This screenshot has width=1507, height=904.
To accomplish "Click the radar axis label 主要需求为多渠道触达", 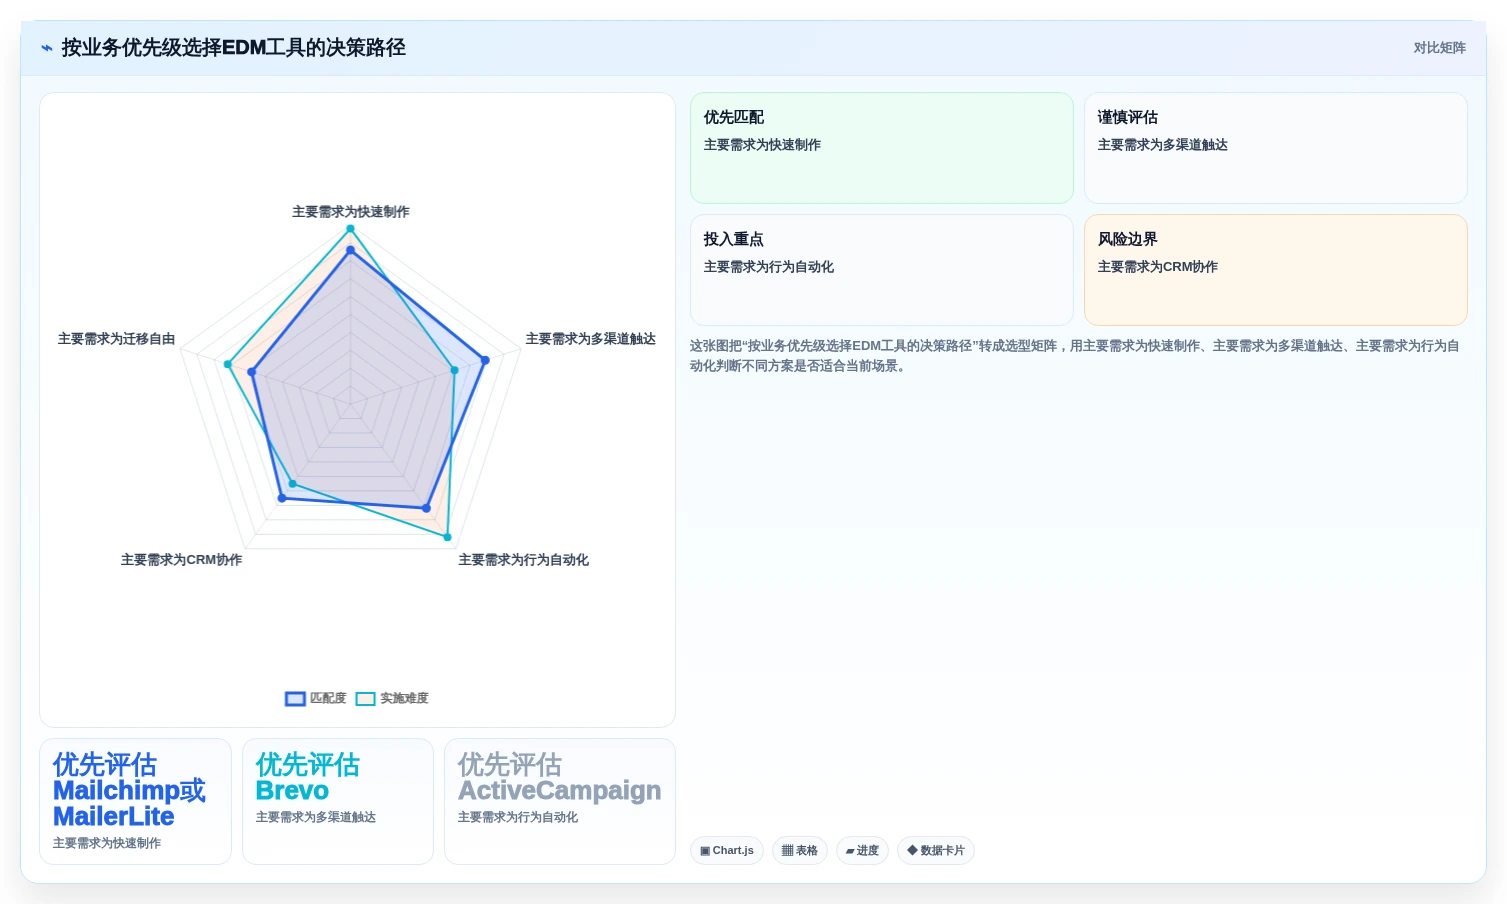I will pos(591,339).
